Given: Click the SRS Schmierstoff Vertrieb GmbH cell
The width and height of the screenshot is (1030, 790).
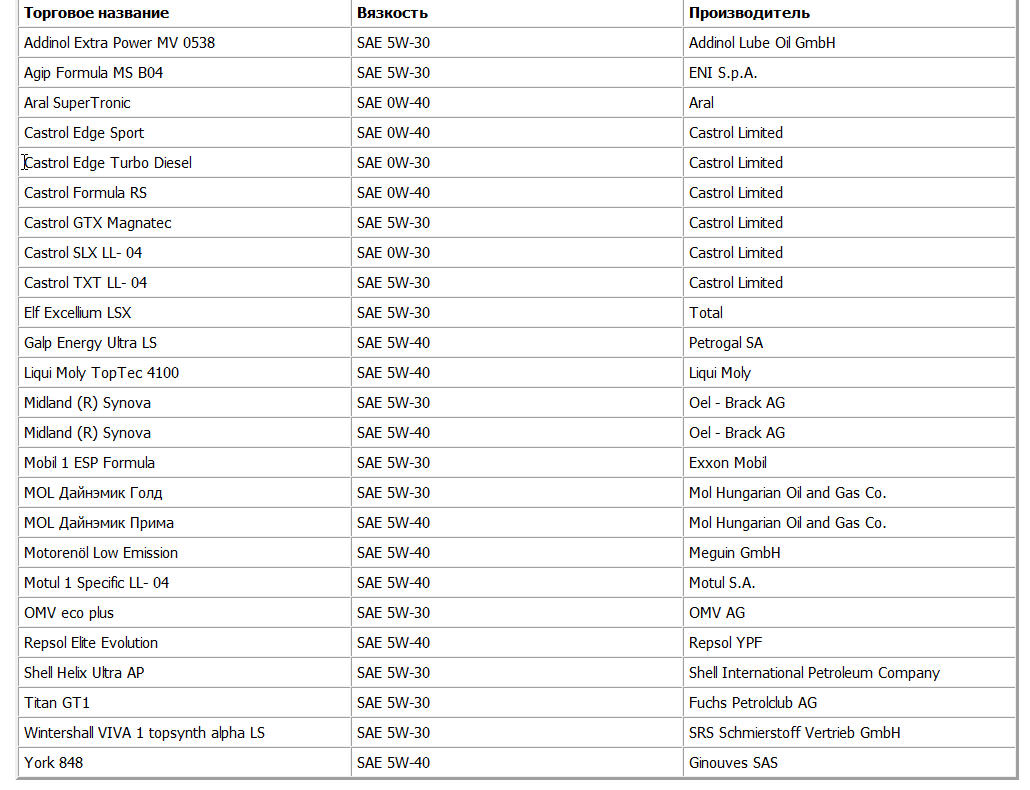Looking at the screenshot, I should click(794, 733).
